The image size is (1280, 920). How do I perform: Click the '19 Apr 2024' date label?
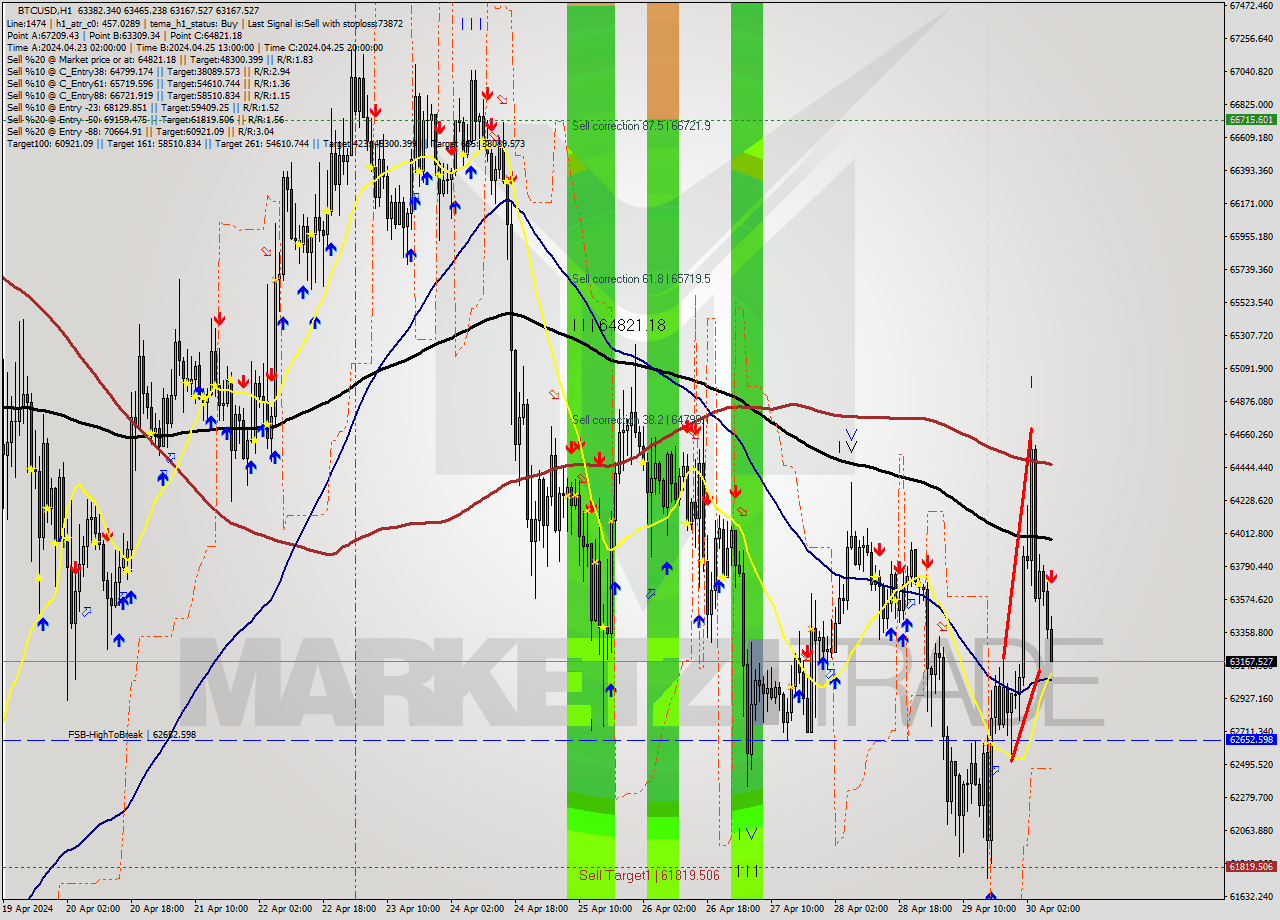click(x=28, y=909)
